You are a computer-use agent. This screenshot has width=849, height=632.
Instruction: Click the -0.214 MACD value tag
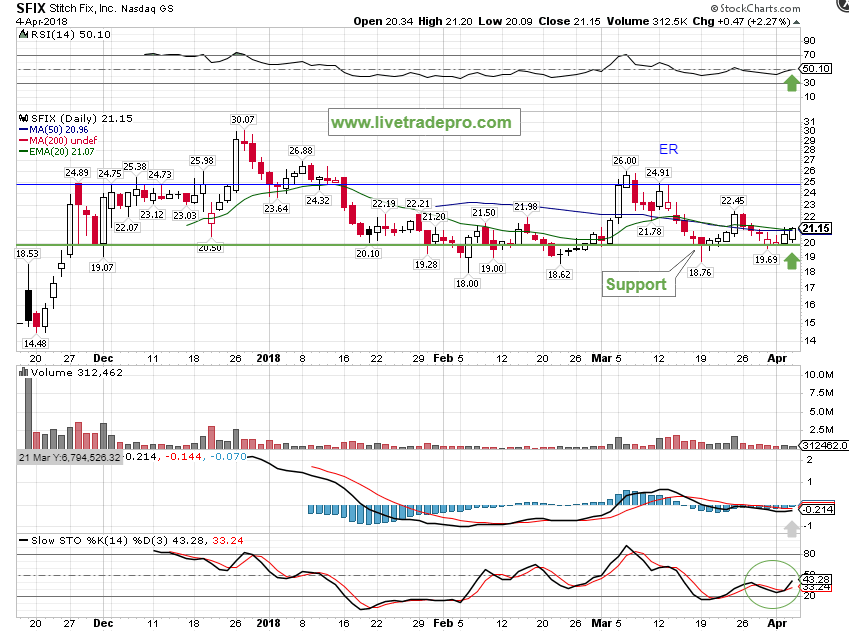[x=818, y=509]
